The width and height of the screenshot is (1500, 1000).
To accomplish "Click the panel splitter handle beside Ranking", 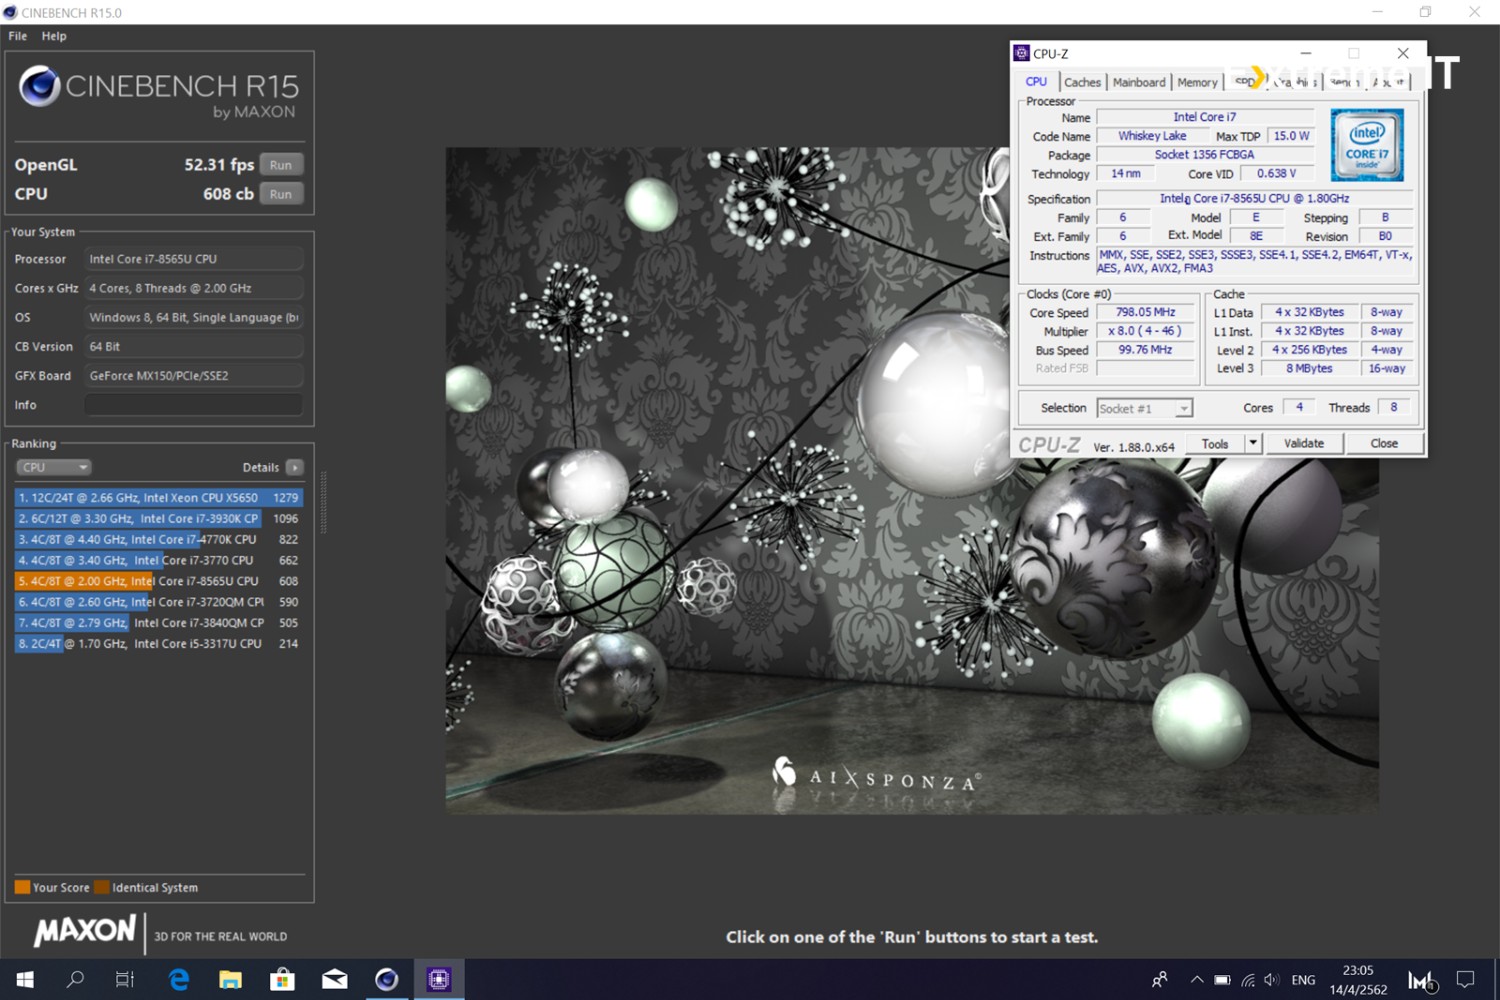I will point(323,502).
